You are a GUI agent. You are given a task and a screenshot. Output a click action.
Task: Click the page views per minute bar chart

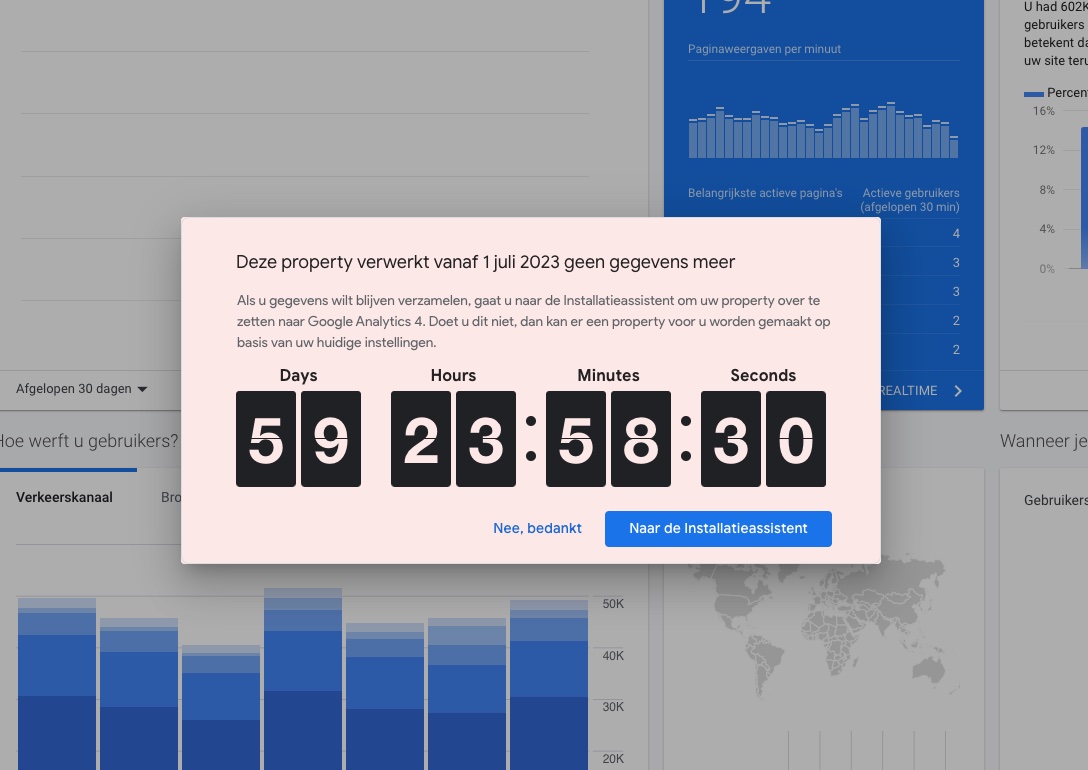(823, 130)
